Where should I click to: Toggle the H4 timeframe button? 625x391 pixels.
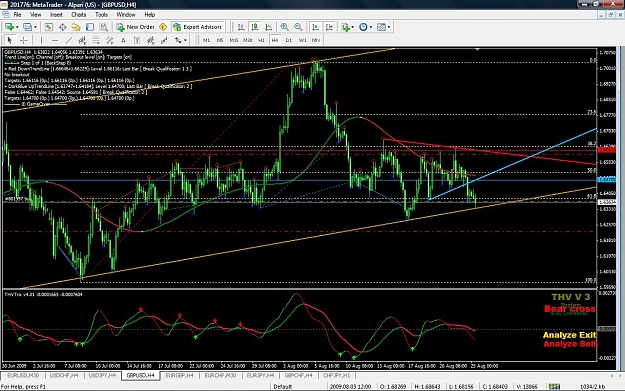[x=275, y=40]
